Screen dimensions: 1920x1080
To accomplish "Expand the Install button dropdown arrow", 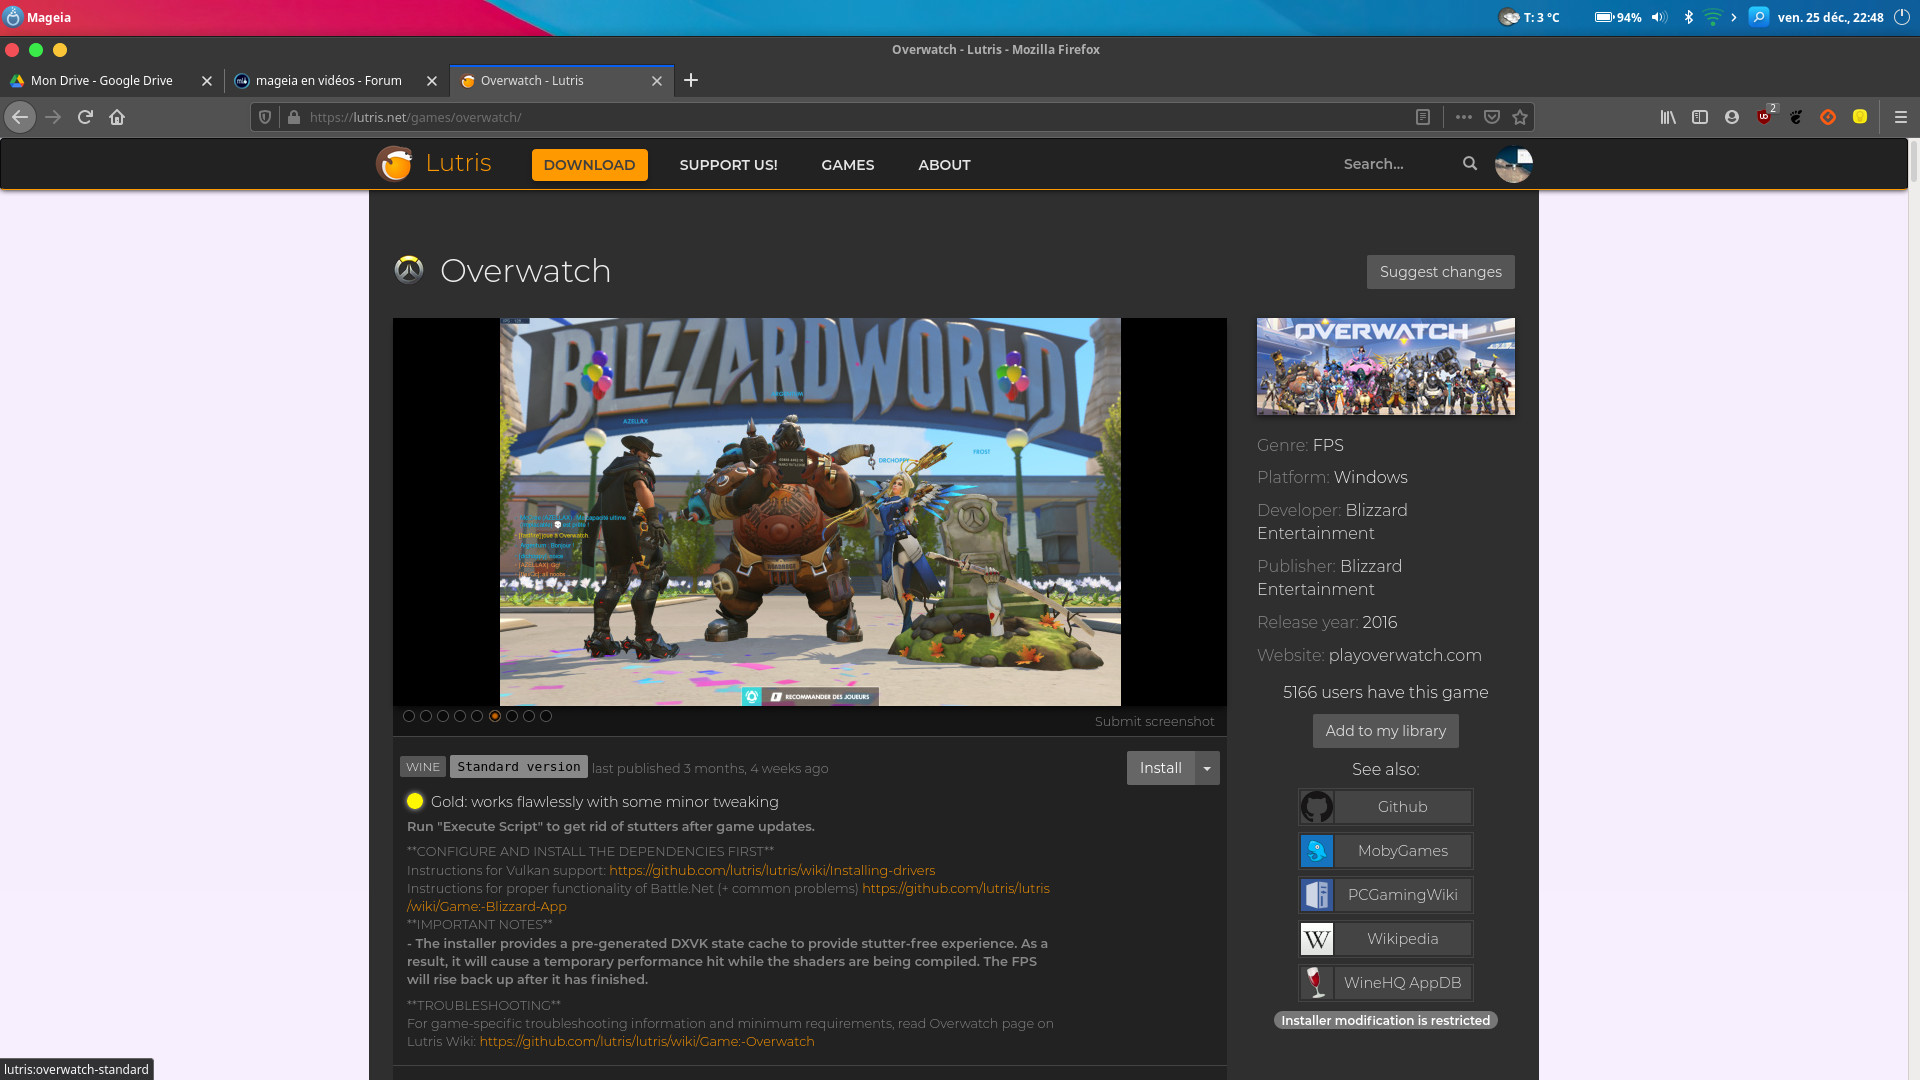I will coord(1208,768).
